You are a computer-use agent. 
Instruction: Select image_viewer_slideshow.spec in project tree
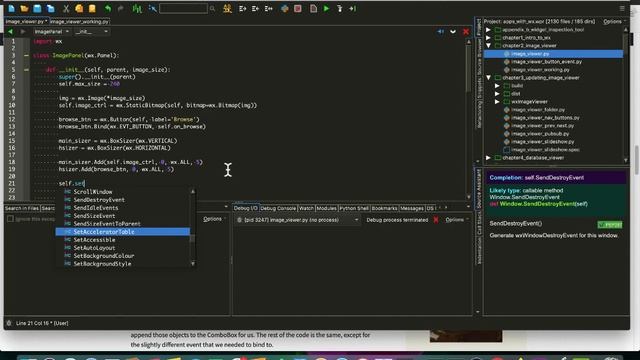pos(545,149)
